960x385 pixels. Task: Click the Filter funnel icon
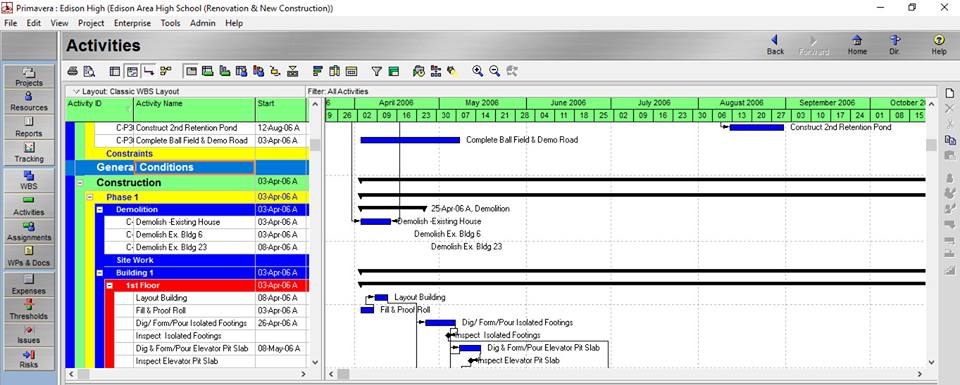point(377,71)
